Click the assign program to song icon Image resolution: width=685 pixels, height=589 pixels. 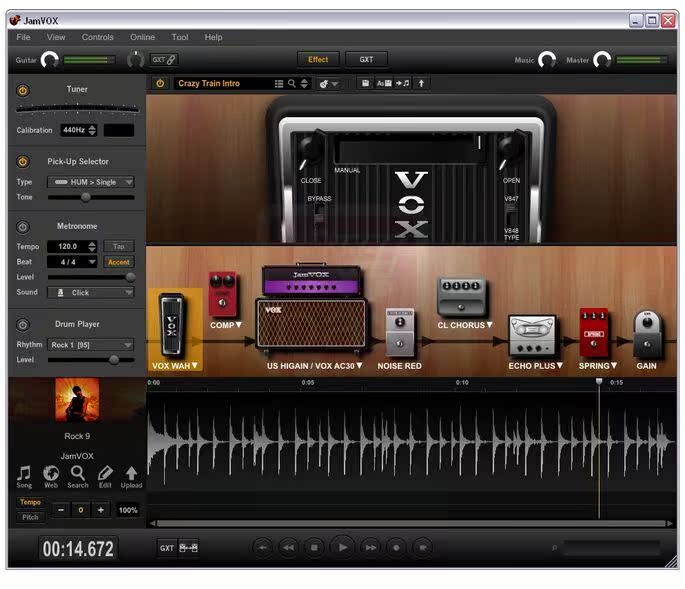(x=403, y=83)
